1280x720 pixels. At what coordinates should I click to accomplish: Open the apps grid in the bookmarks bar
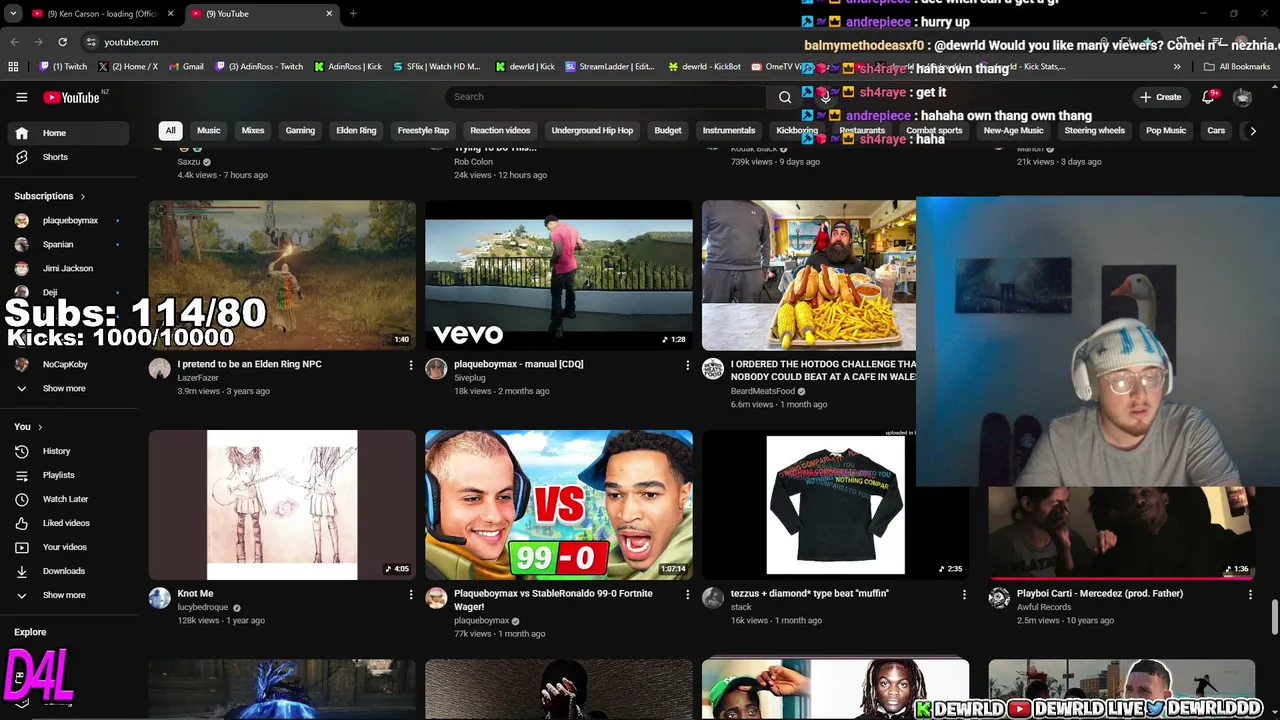(x=13, y=67)
